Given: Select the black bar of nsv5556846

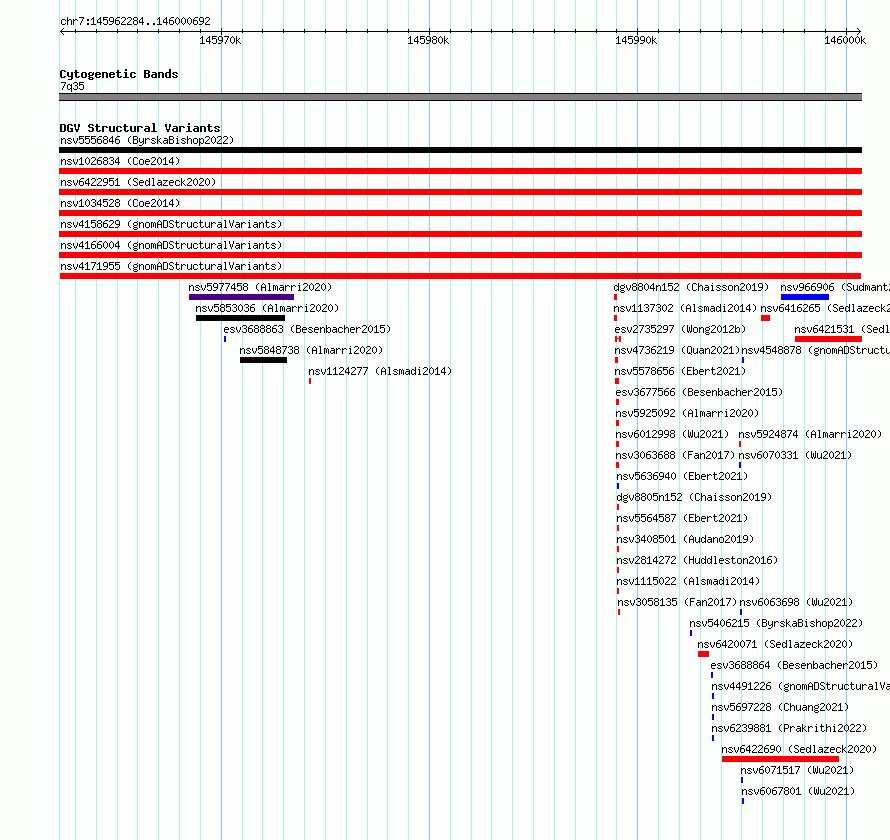Looking at the screenshot, I should click(460, 150).
